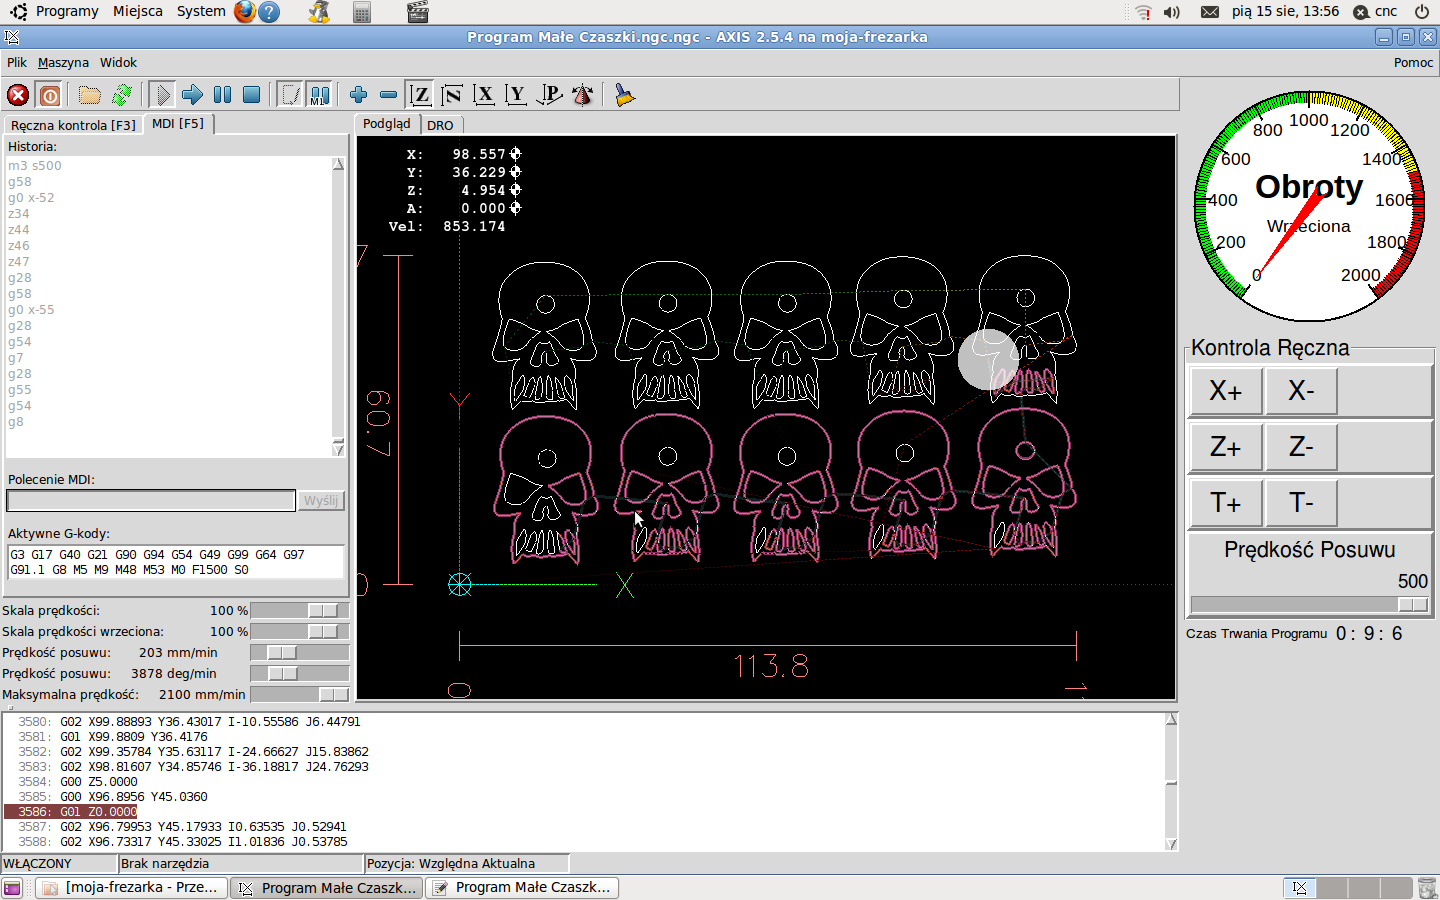
Task: Zoom out the preview with minus icon
Action: 388,95
